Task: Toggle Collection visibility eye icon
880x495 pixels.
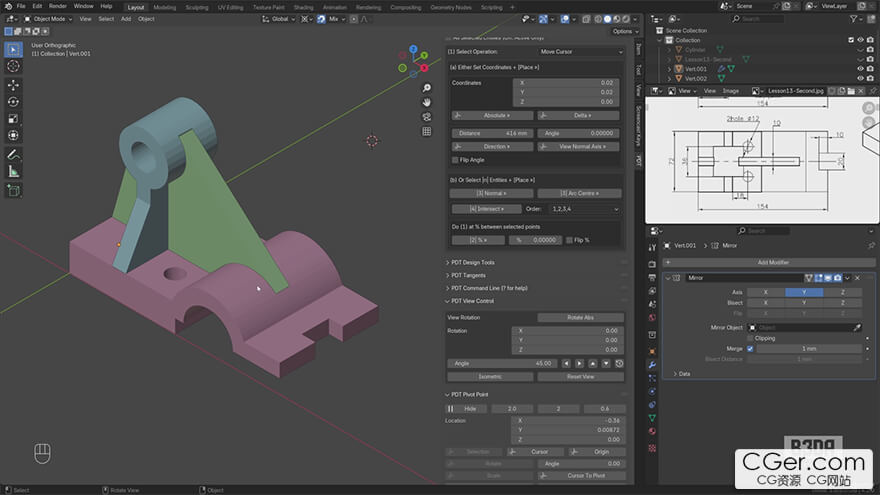Action: tap(860, 40)
